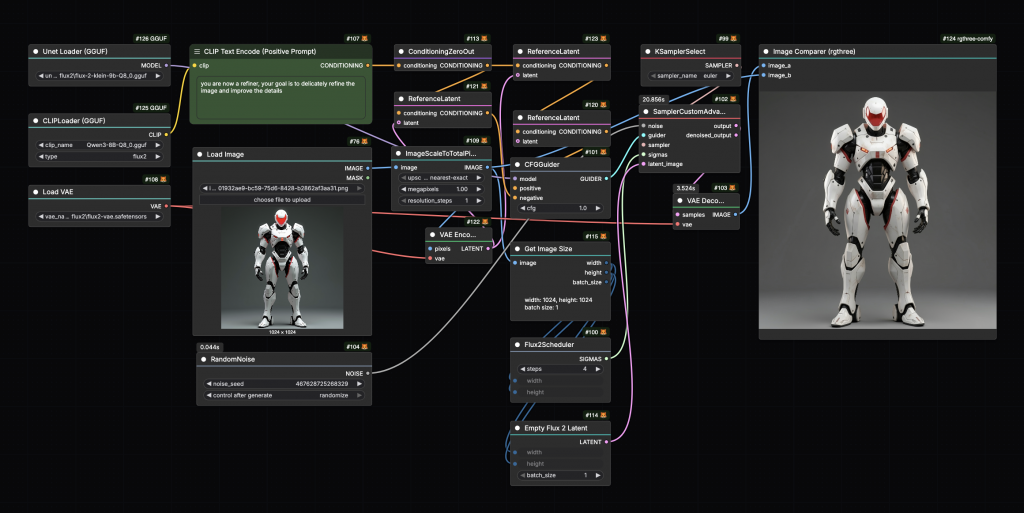Click the fox badge icon above Load Image
This screenshot has height=513, width=1024.
click(367, 142)
